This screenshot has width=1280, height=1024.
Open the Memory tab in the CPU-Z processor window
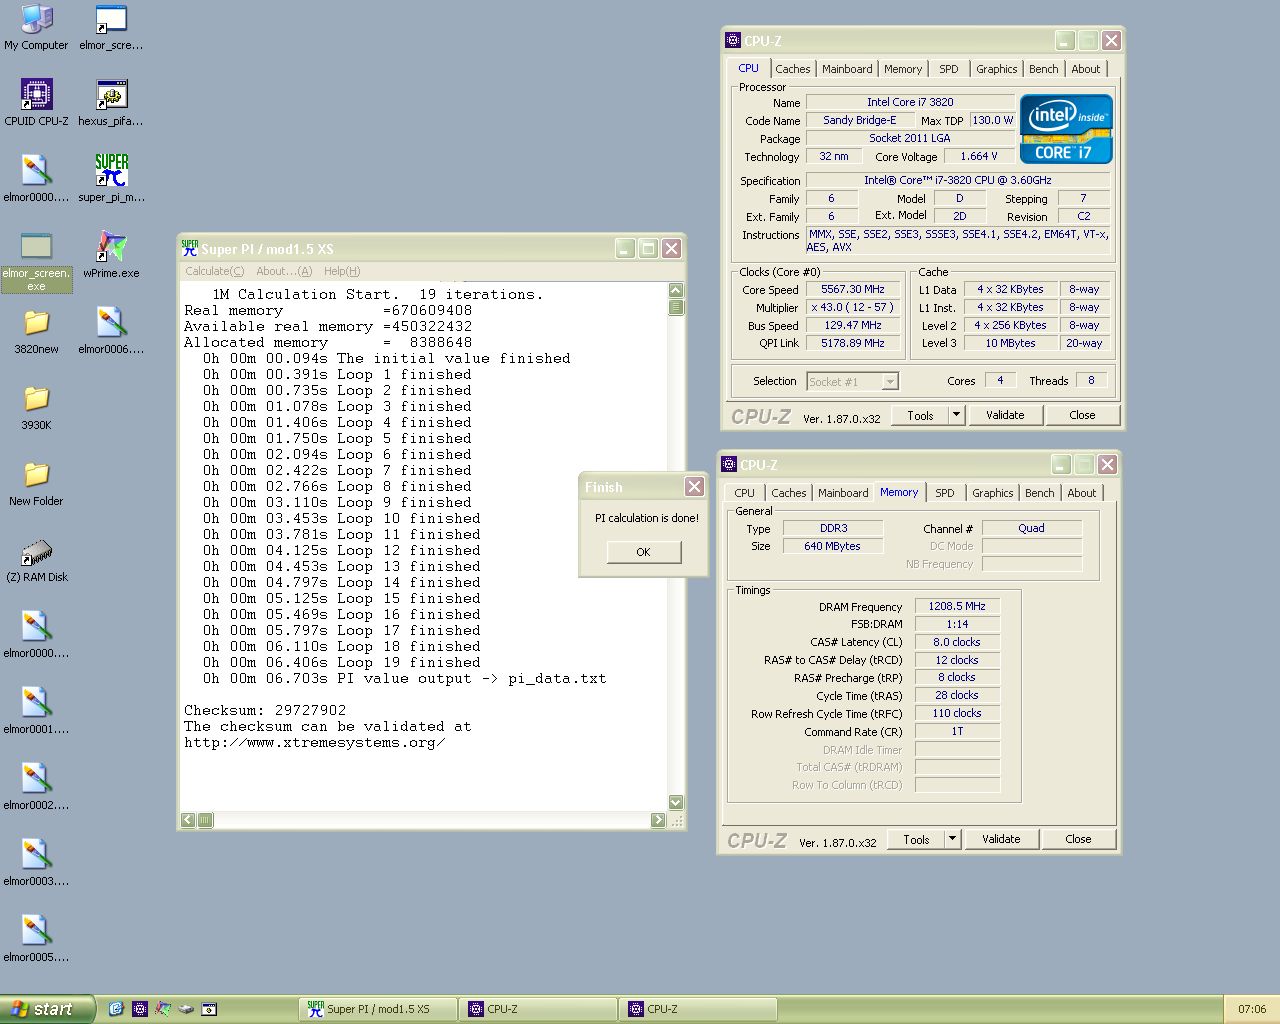[x=903, y=69]
